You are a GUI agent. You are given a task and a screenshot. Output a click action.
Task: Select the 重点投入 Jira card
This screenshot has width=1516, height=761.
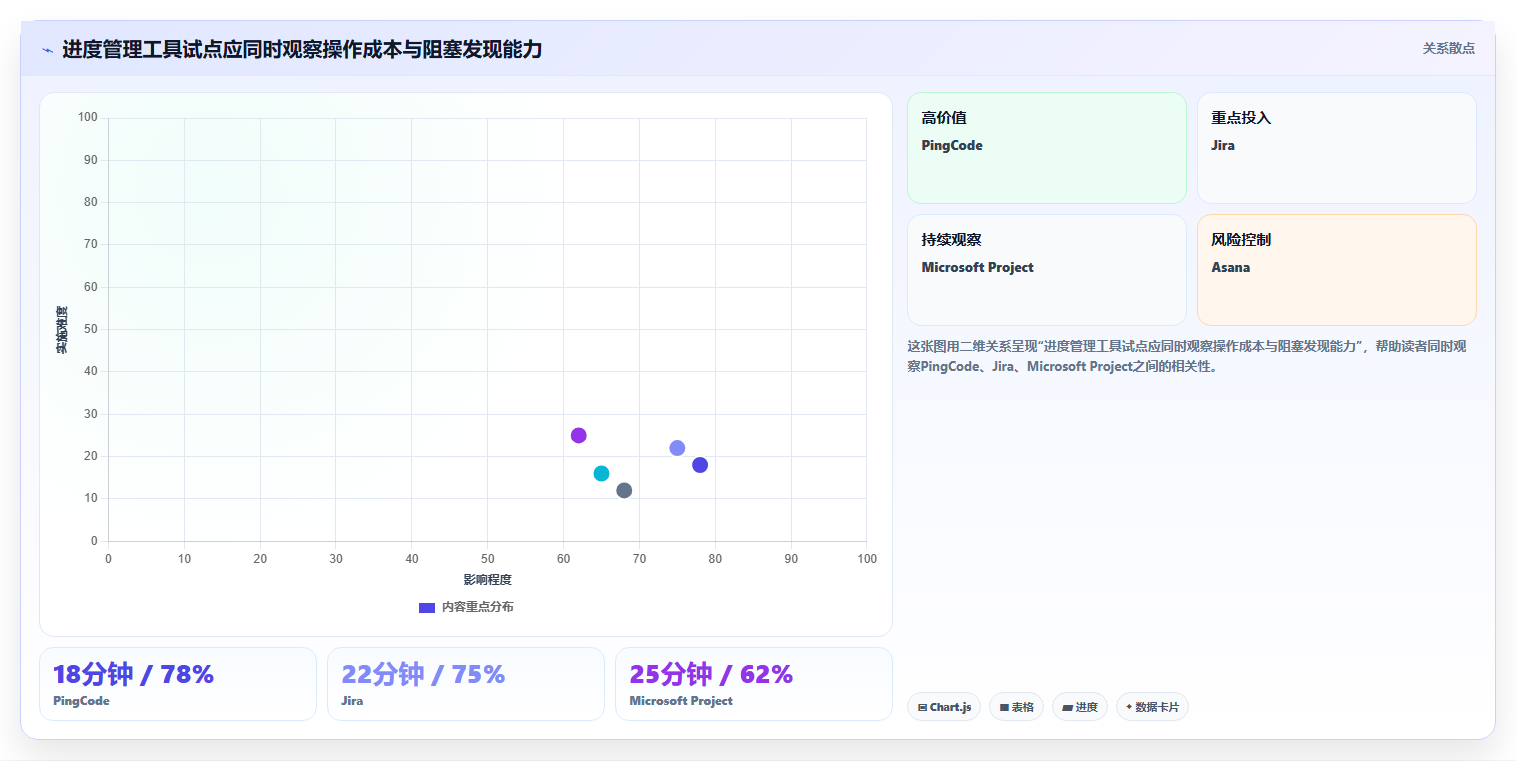tap(1336, 148)
